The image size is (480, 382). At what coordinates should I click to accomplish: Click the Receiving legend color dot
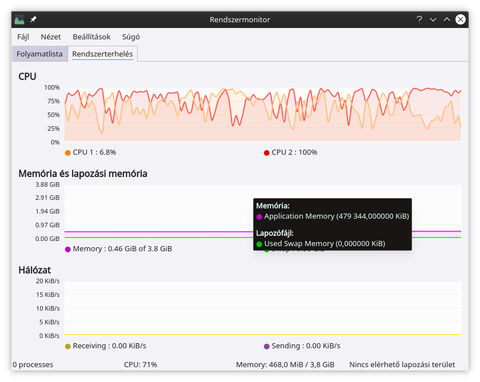(x=68, y=346)
